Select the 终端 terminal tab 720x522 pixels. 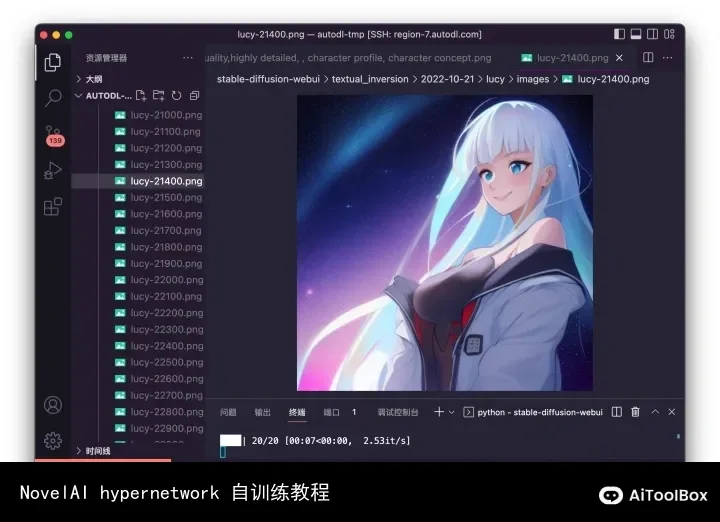(x=297, y=412)
